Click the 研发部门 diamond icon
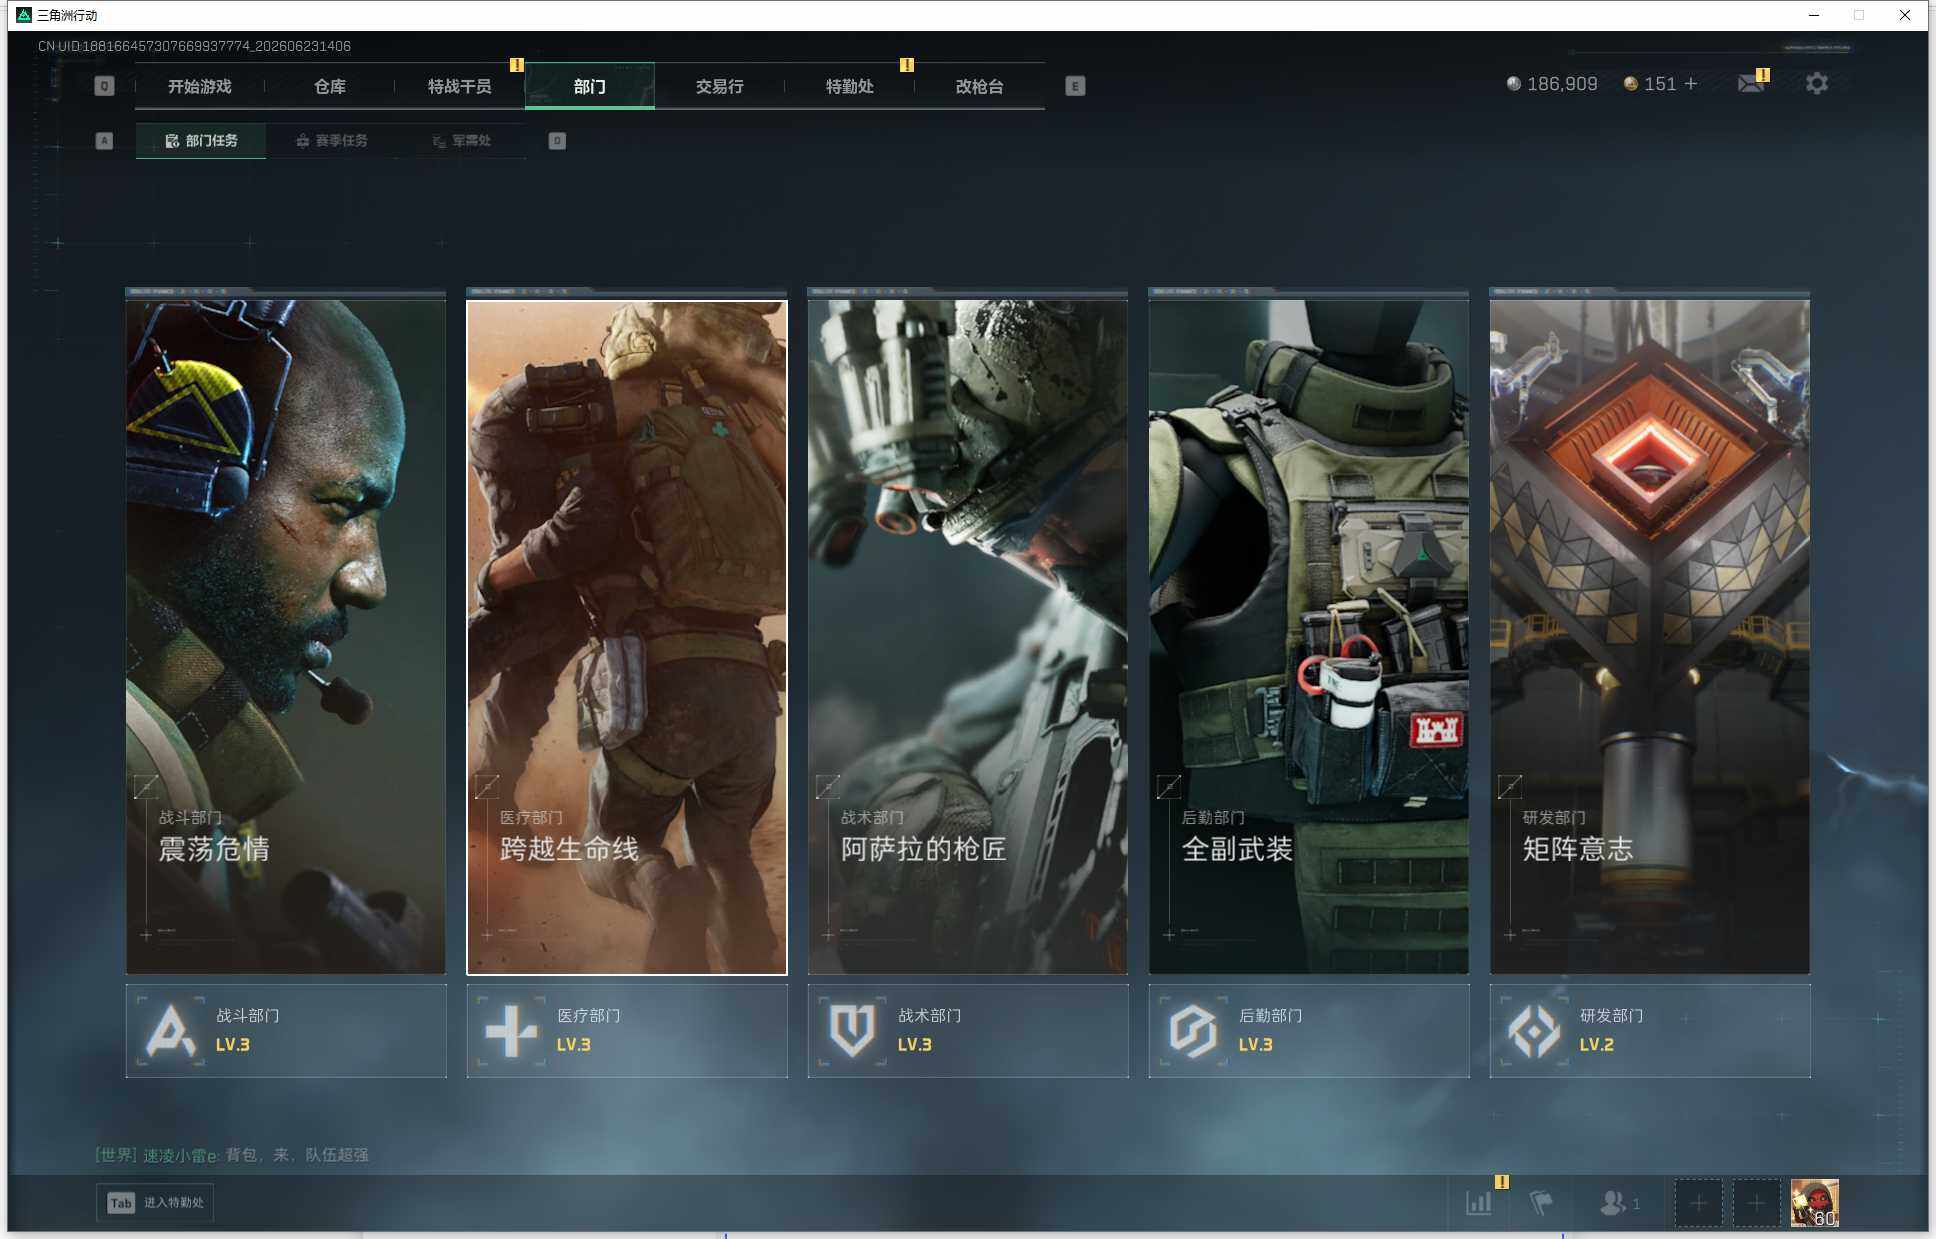The height and width of the screenshot is (1239, 1936). point(1535,1031)
